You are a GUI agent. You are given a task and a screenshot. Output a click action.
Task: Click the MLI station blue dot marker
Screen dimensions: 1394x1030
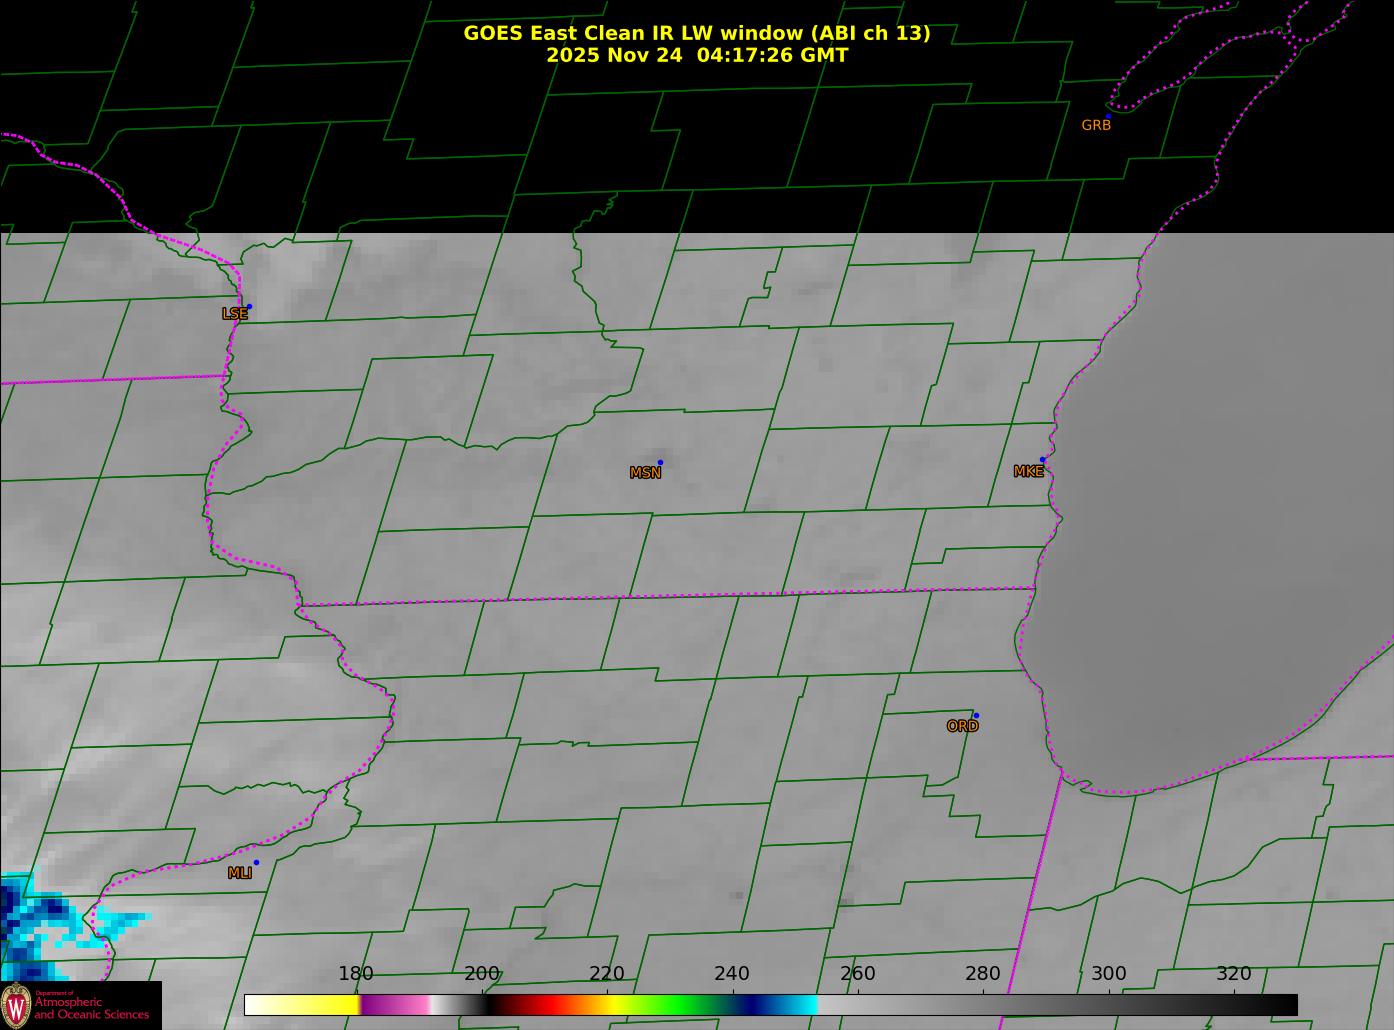pyautogui.click(x=256, y=863)
